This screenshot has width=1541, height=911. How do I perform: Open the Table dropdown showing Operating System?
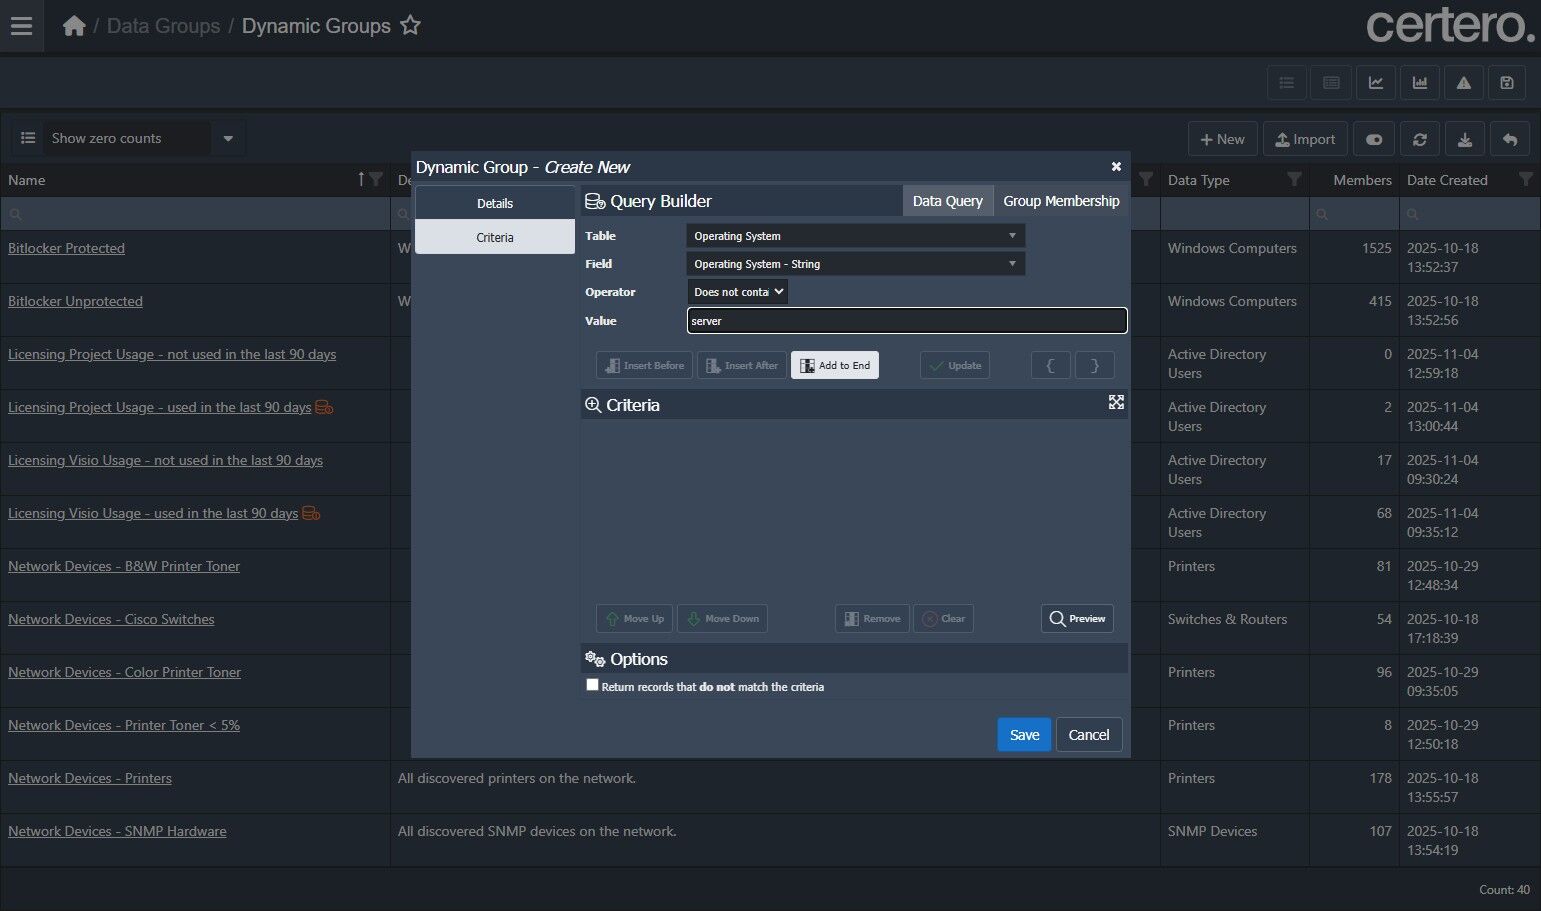coord(855,236)
